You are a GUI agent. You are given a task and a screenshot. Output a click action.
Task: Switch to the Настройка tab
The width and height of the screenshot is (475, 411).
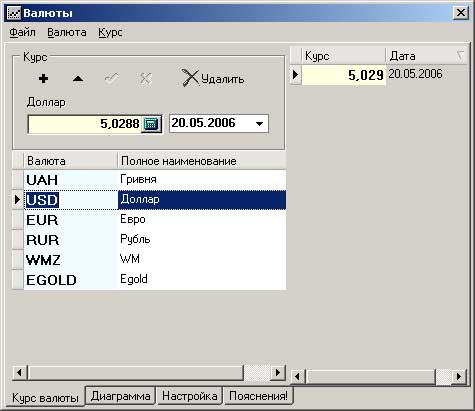(x=190, y=396)
